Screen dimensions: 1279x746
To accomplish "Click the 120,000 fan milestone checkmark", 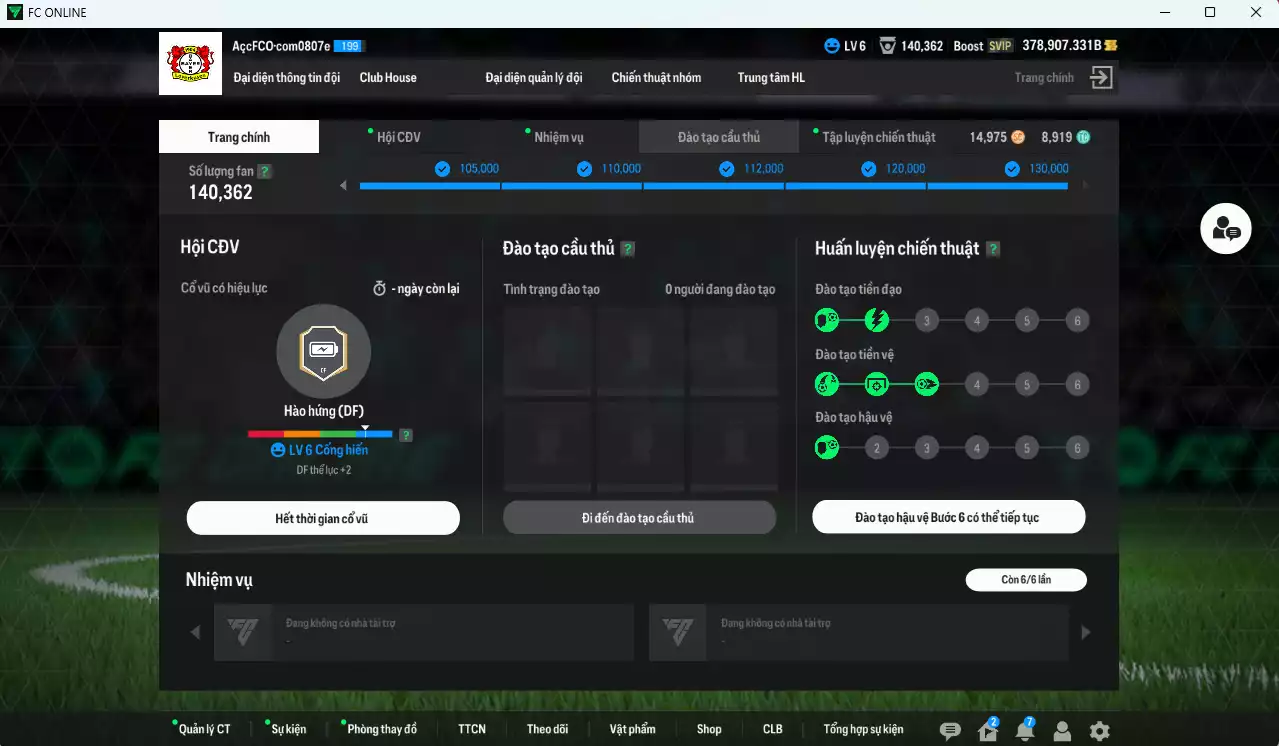I will [869, 169].
